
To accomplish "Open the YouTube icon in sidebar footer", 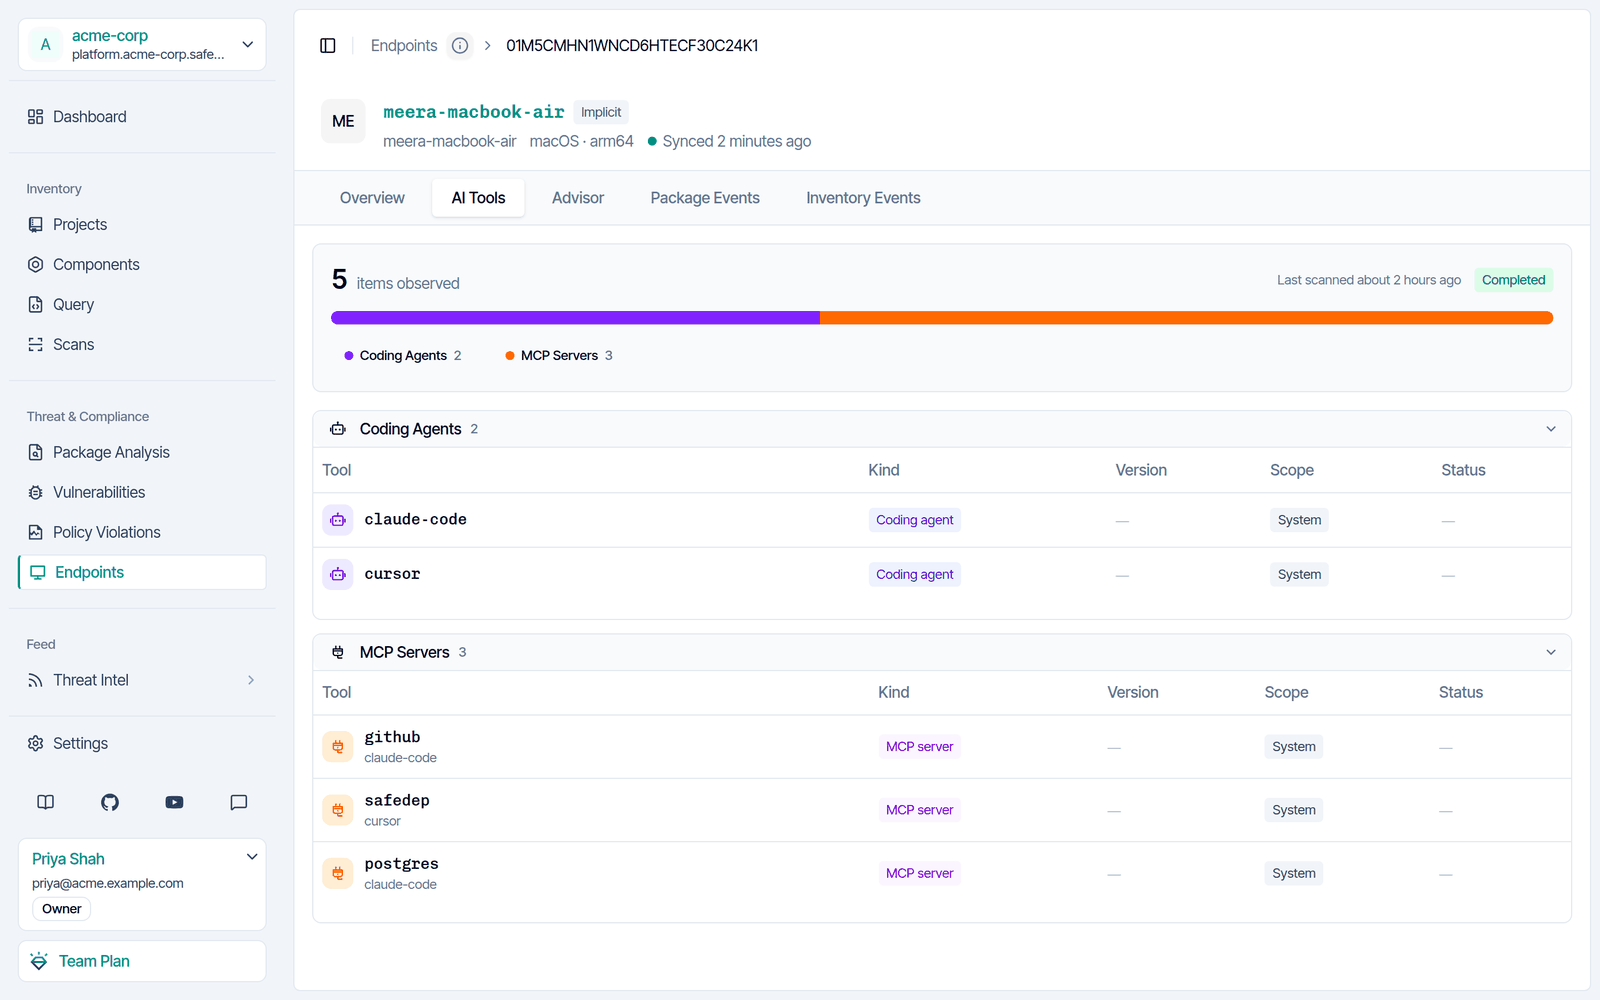I will [x=174, y=802].
